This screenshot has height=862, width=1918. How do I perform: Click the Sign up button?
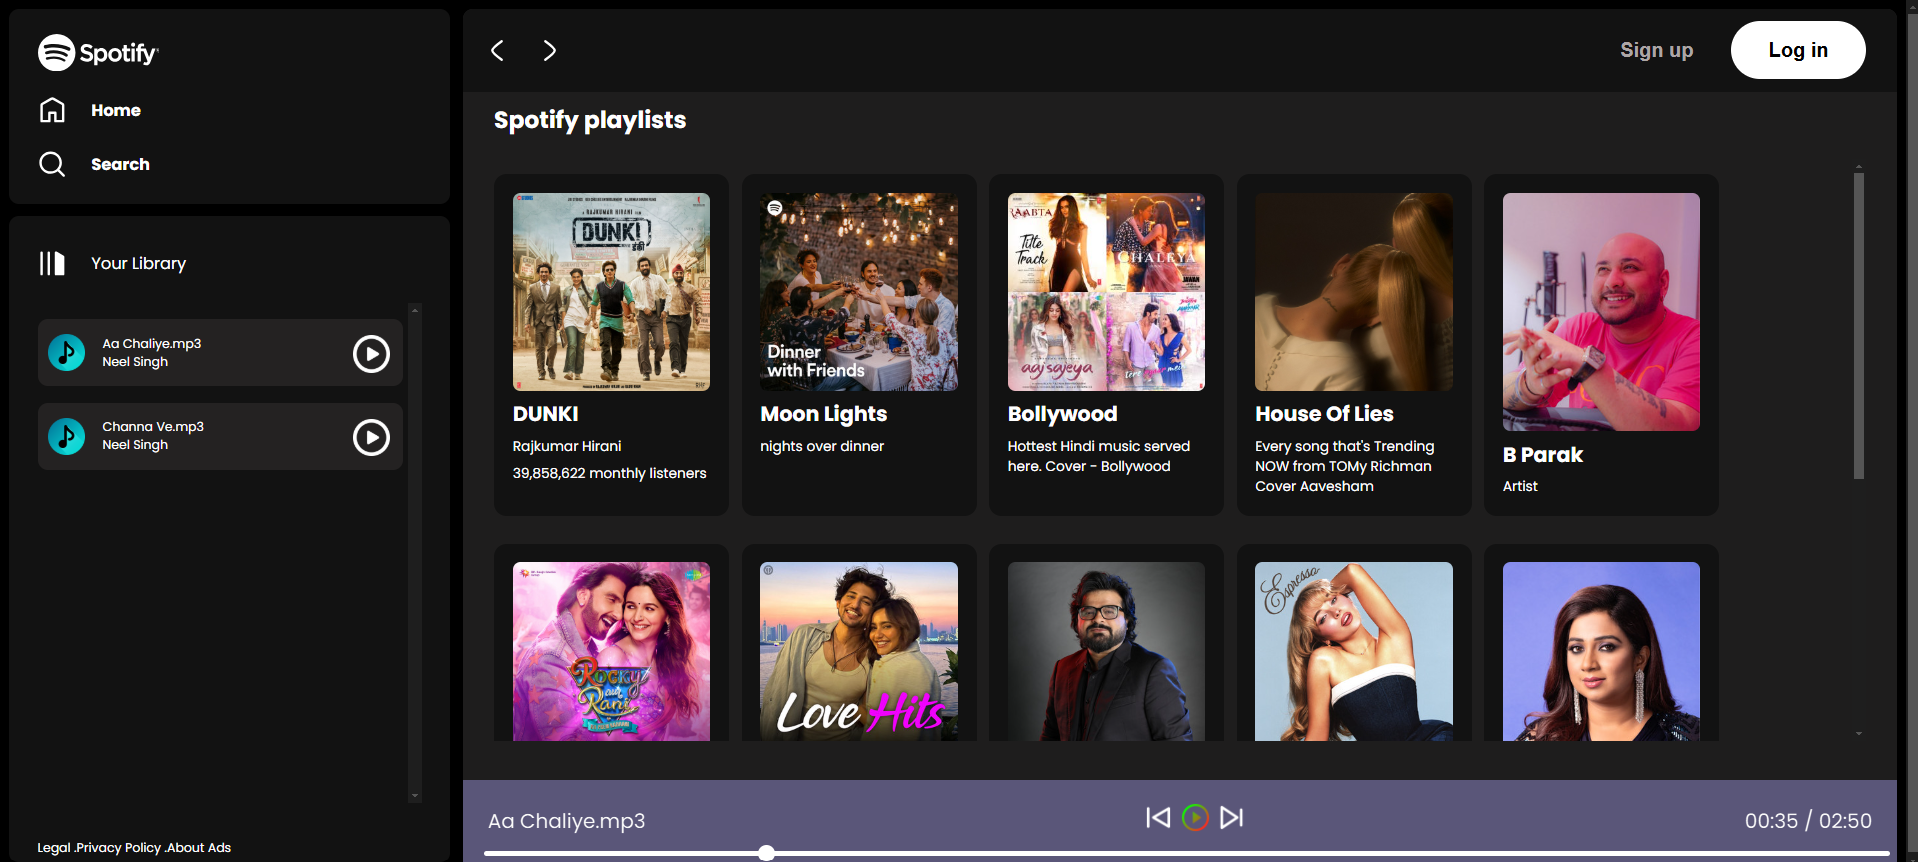[1656, 50]
